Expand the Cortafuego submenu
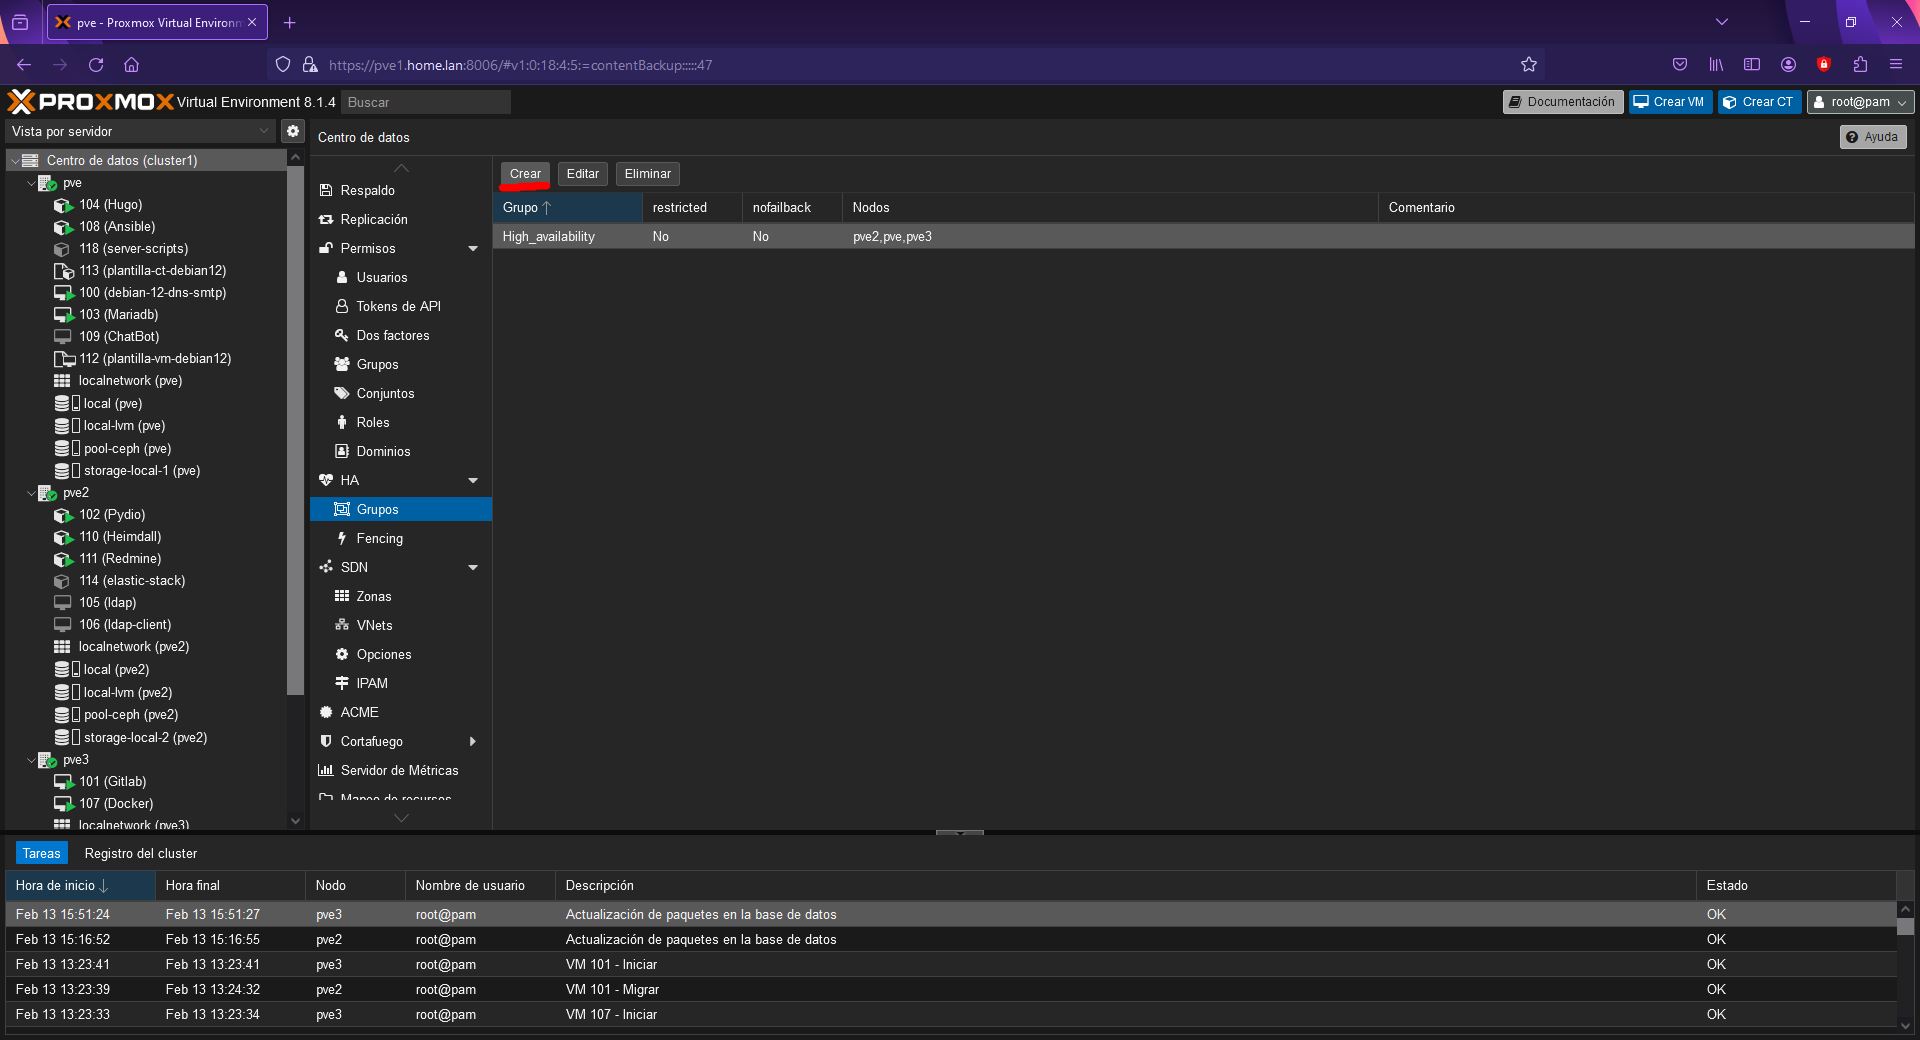 coord(473,741)
